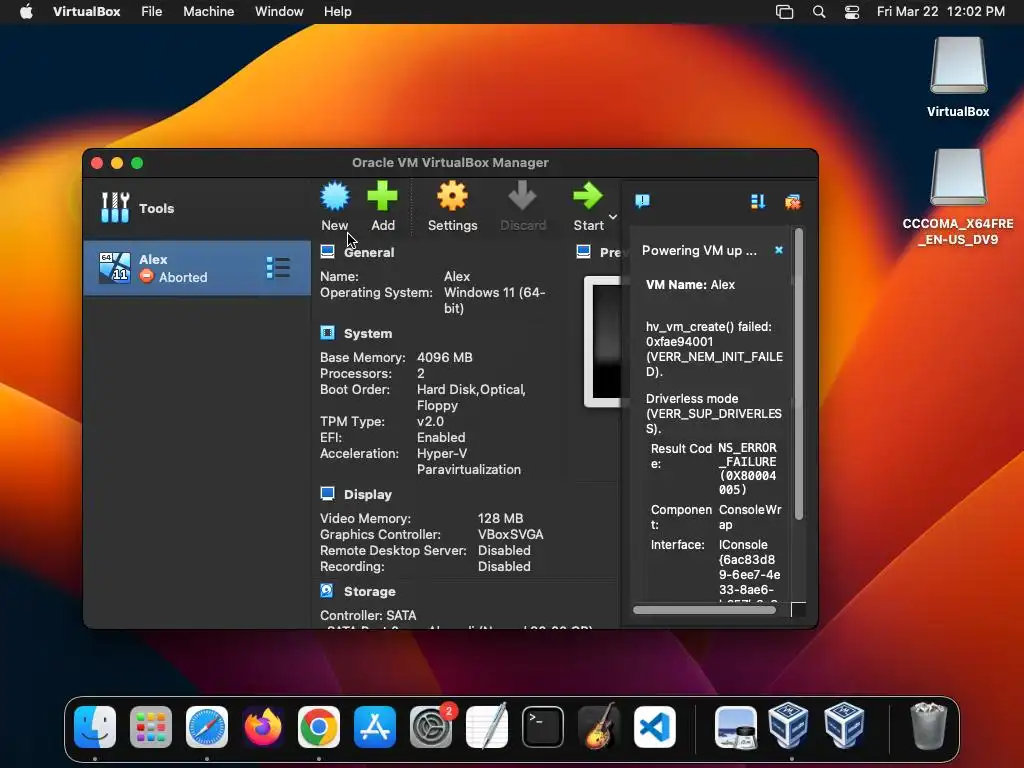
Task: Open Terminal from the Dock
Action: (543, 726)
